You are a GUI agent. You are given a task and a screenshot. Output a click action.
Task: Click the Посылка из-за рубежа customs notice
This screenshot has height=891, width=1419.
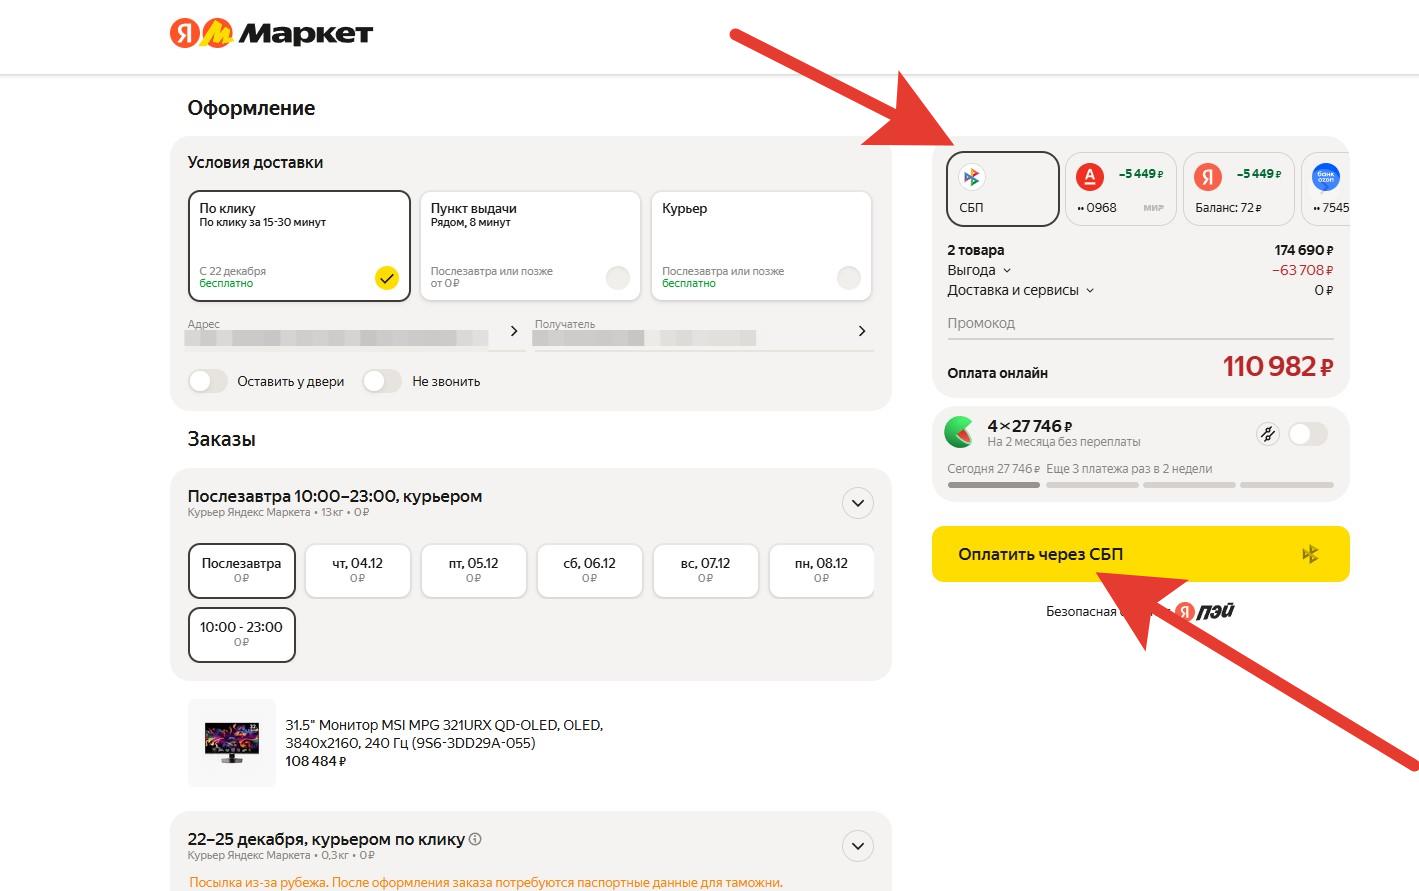pos(486,883)
